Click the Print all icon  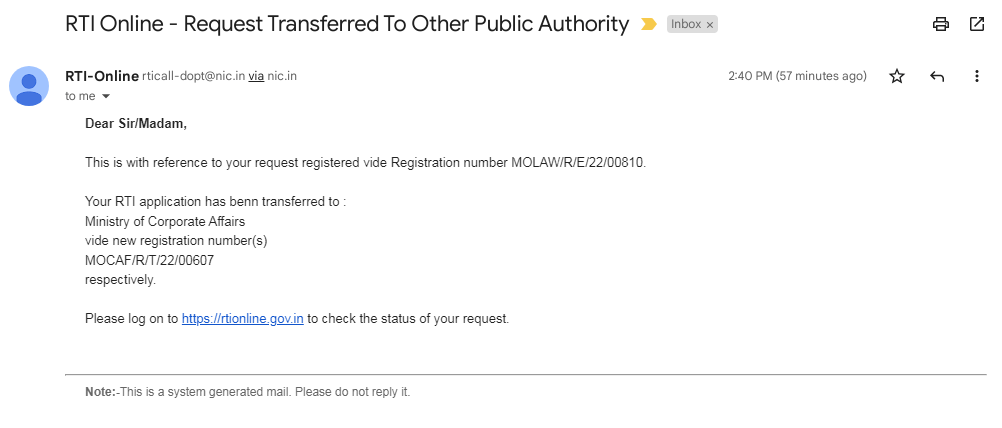(940, 24)
